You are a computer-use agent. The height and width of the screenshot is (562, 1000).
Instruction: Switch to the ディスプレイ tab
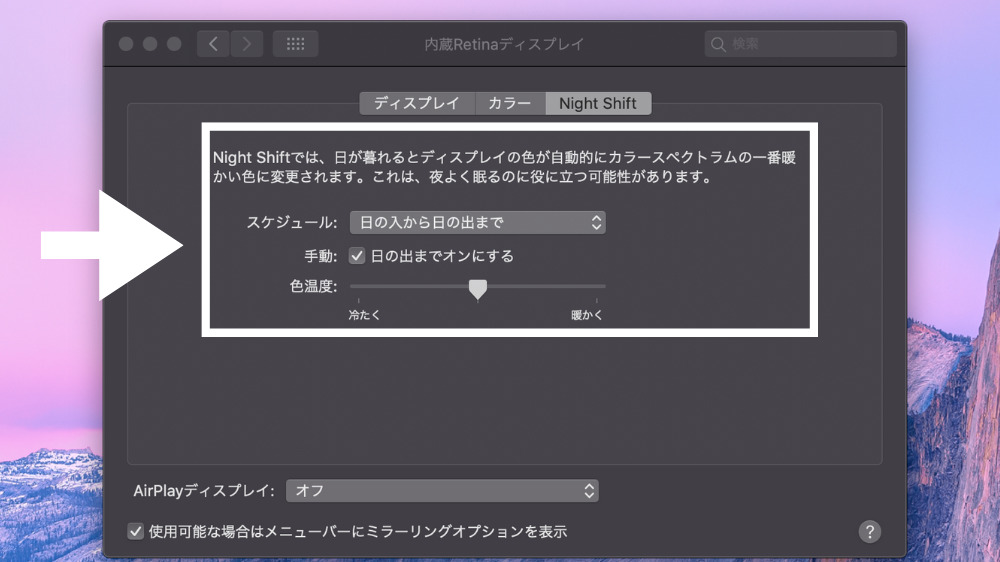pyautogui.click(x=417, y=103)
